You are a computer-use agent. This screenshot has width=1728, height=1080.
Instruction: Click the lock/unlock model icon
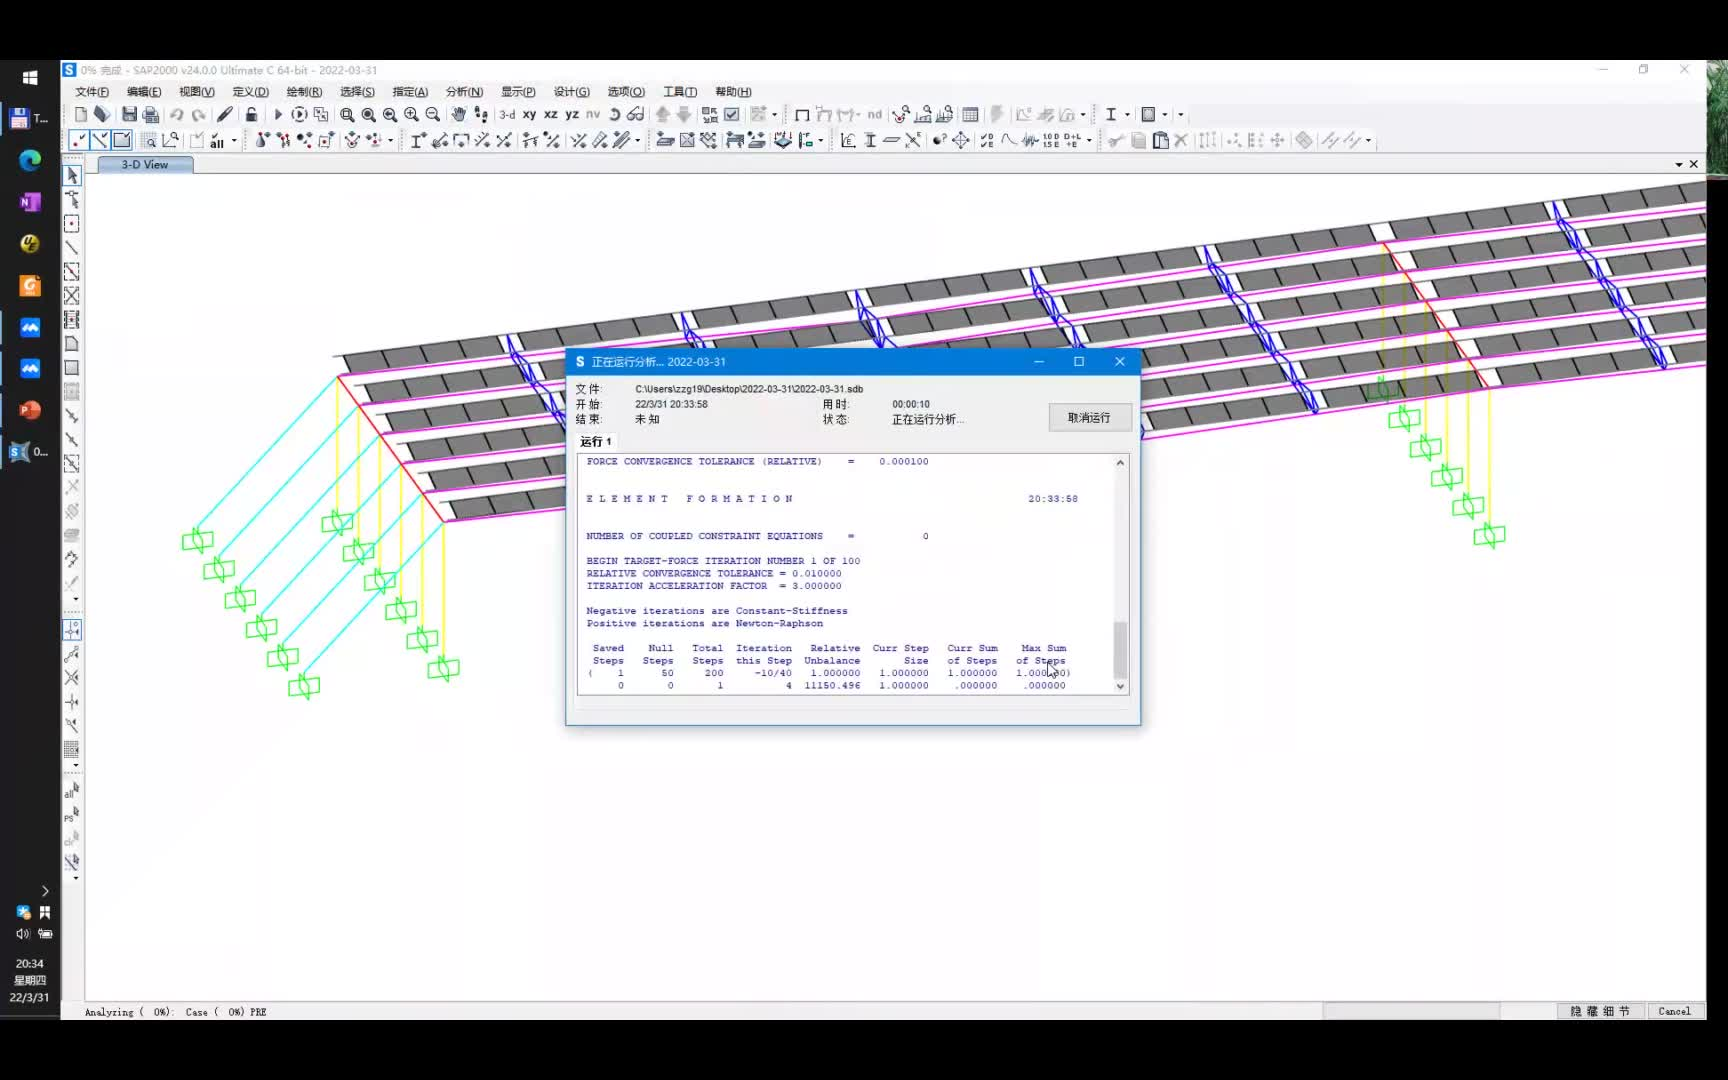(251, 115)
